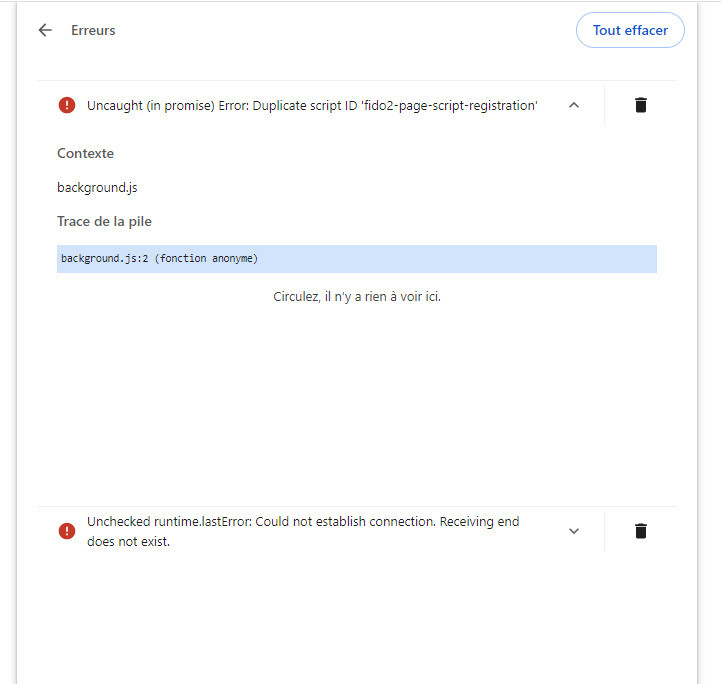721x684 pixels.
Task: Click the Trace de la pile heading
Action: coord(104,221)
